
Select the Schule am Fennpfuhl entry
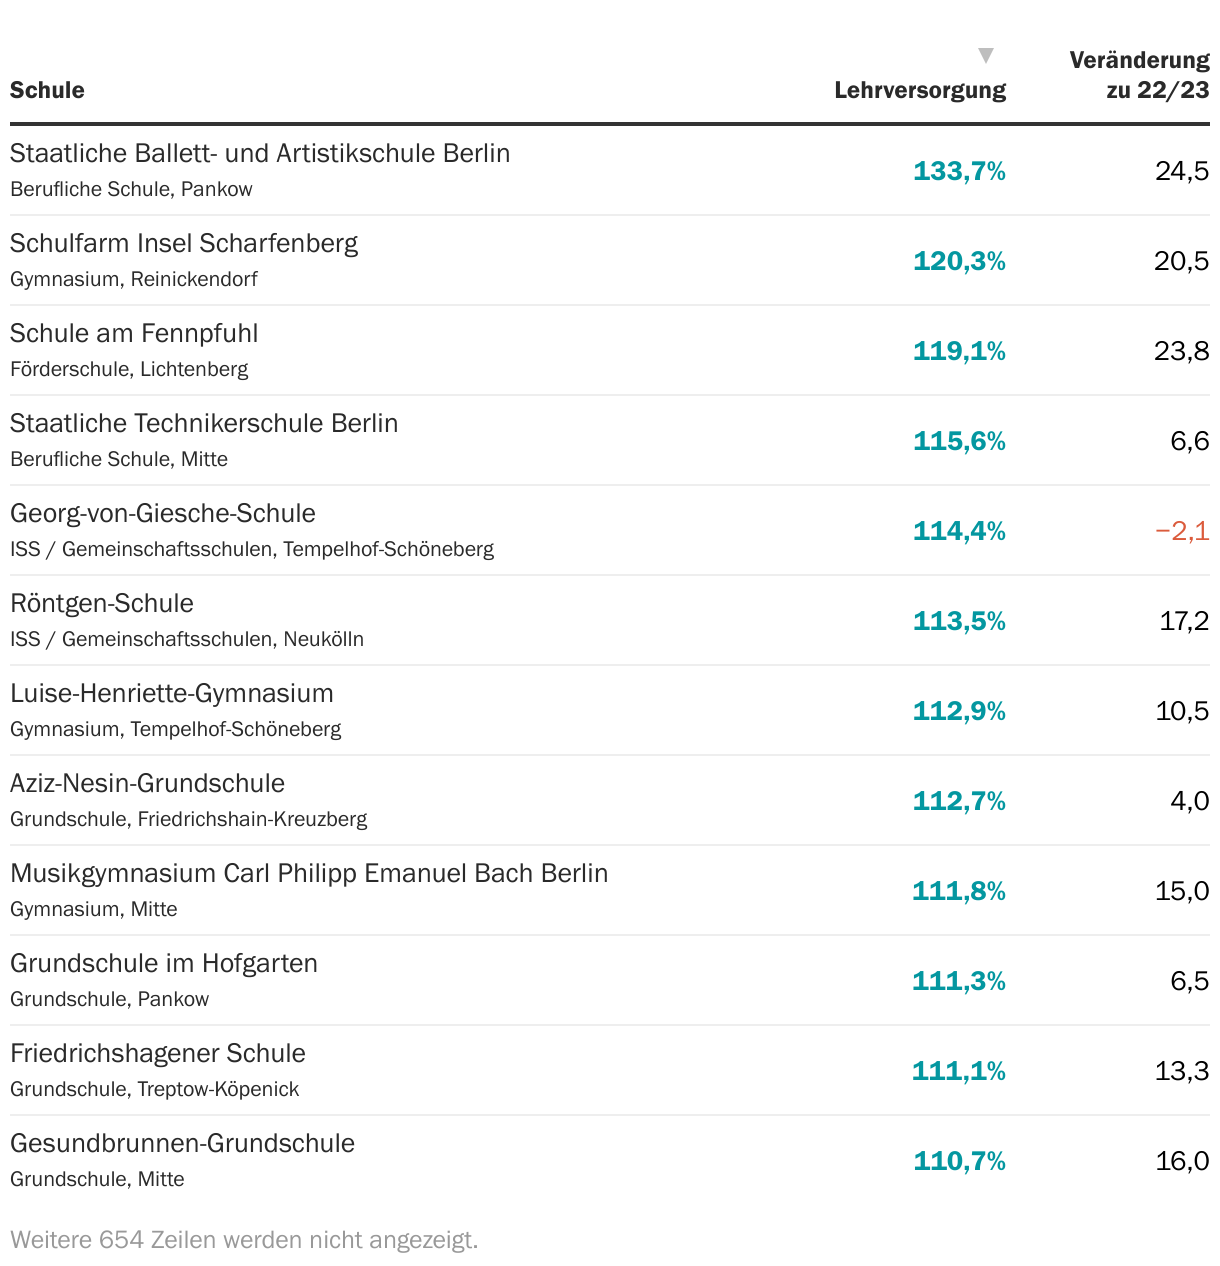click(x=134, y=334)
